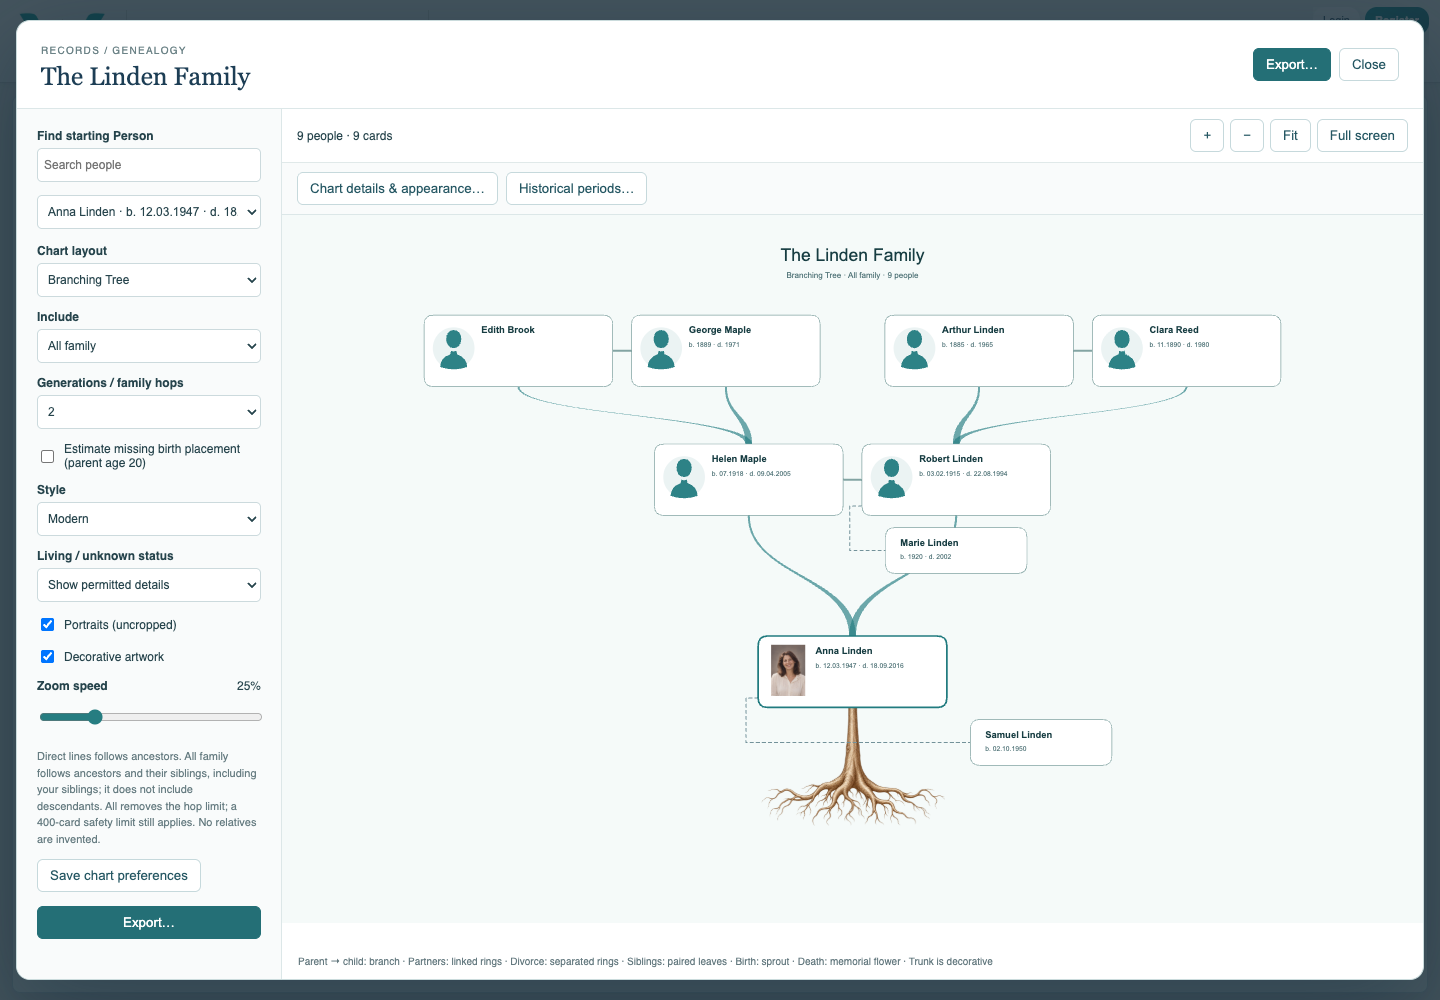Click Anna Linden's portrait photo

(788, 670)
